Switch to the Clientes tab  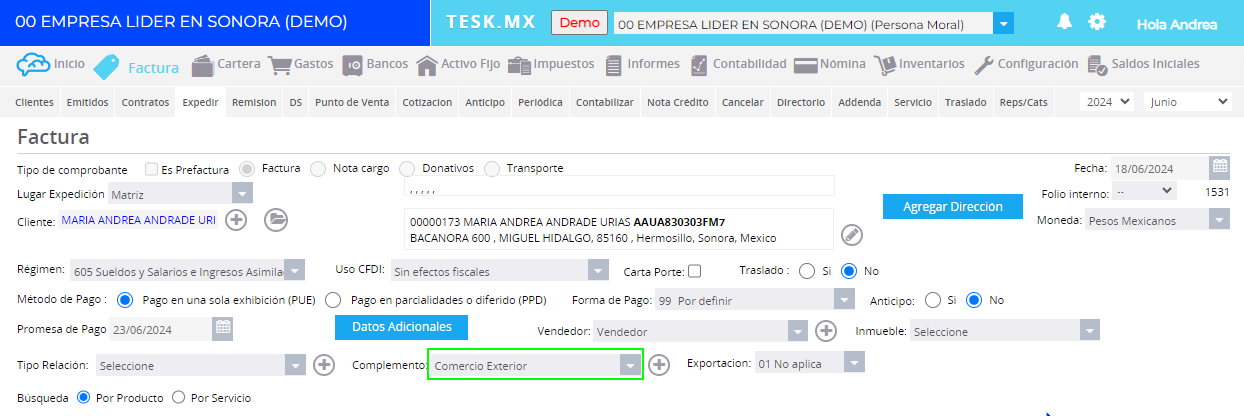[35, 102]
